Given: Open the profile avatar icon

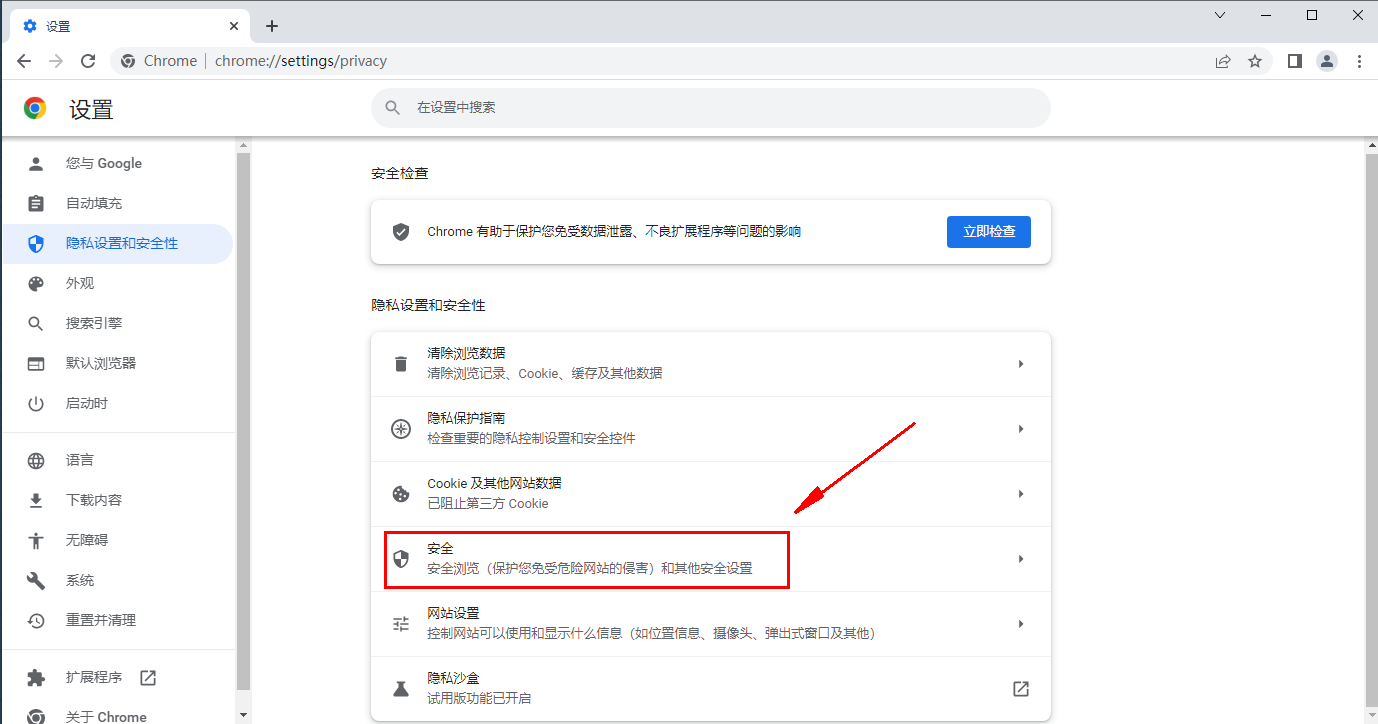Looking at the screenshot, I should (x=1327, y=61).
